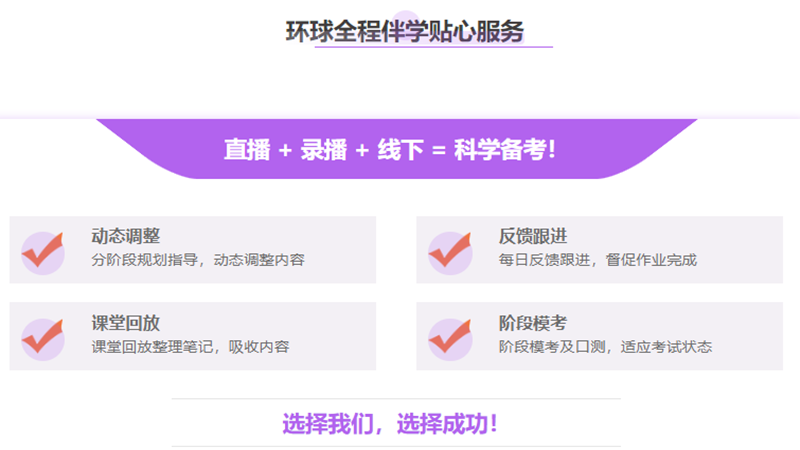Image resolution: width=800 pixels, height=450 pixels.
Task: Select the 动态调整 heading
Action: 125,236
